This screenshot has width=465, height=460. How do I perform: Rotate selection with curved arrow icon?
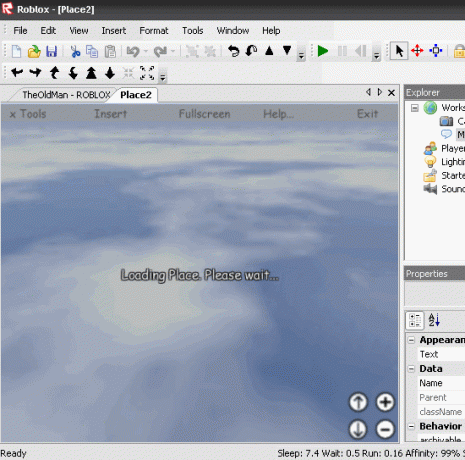[x=234, y=51]
